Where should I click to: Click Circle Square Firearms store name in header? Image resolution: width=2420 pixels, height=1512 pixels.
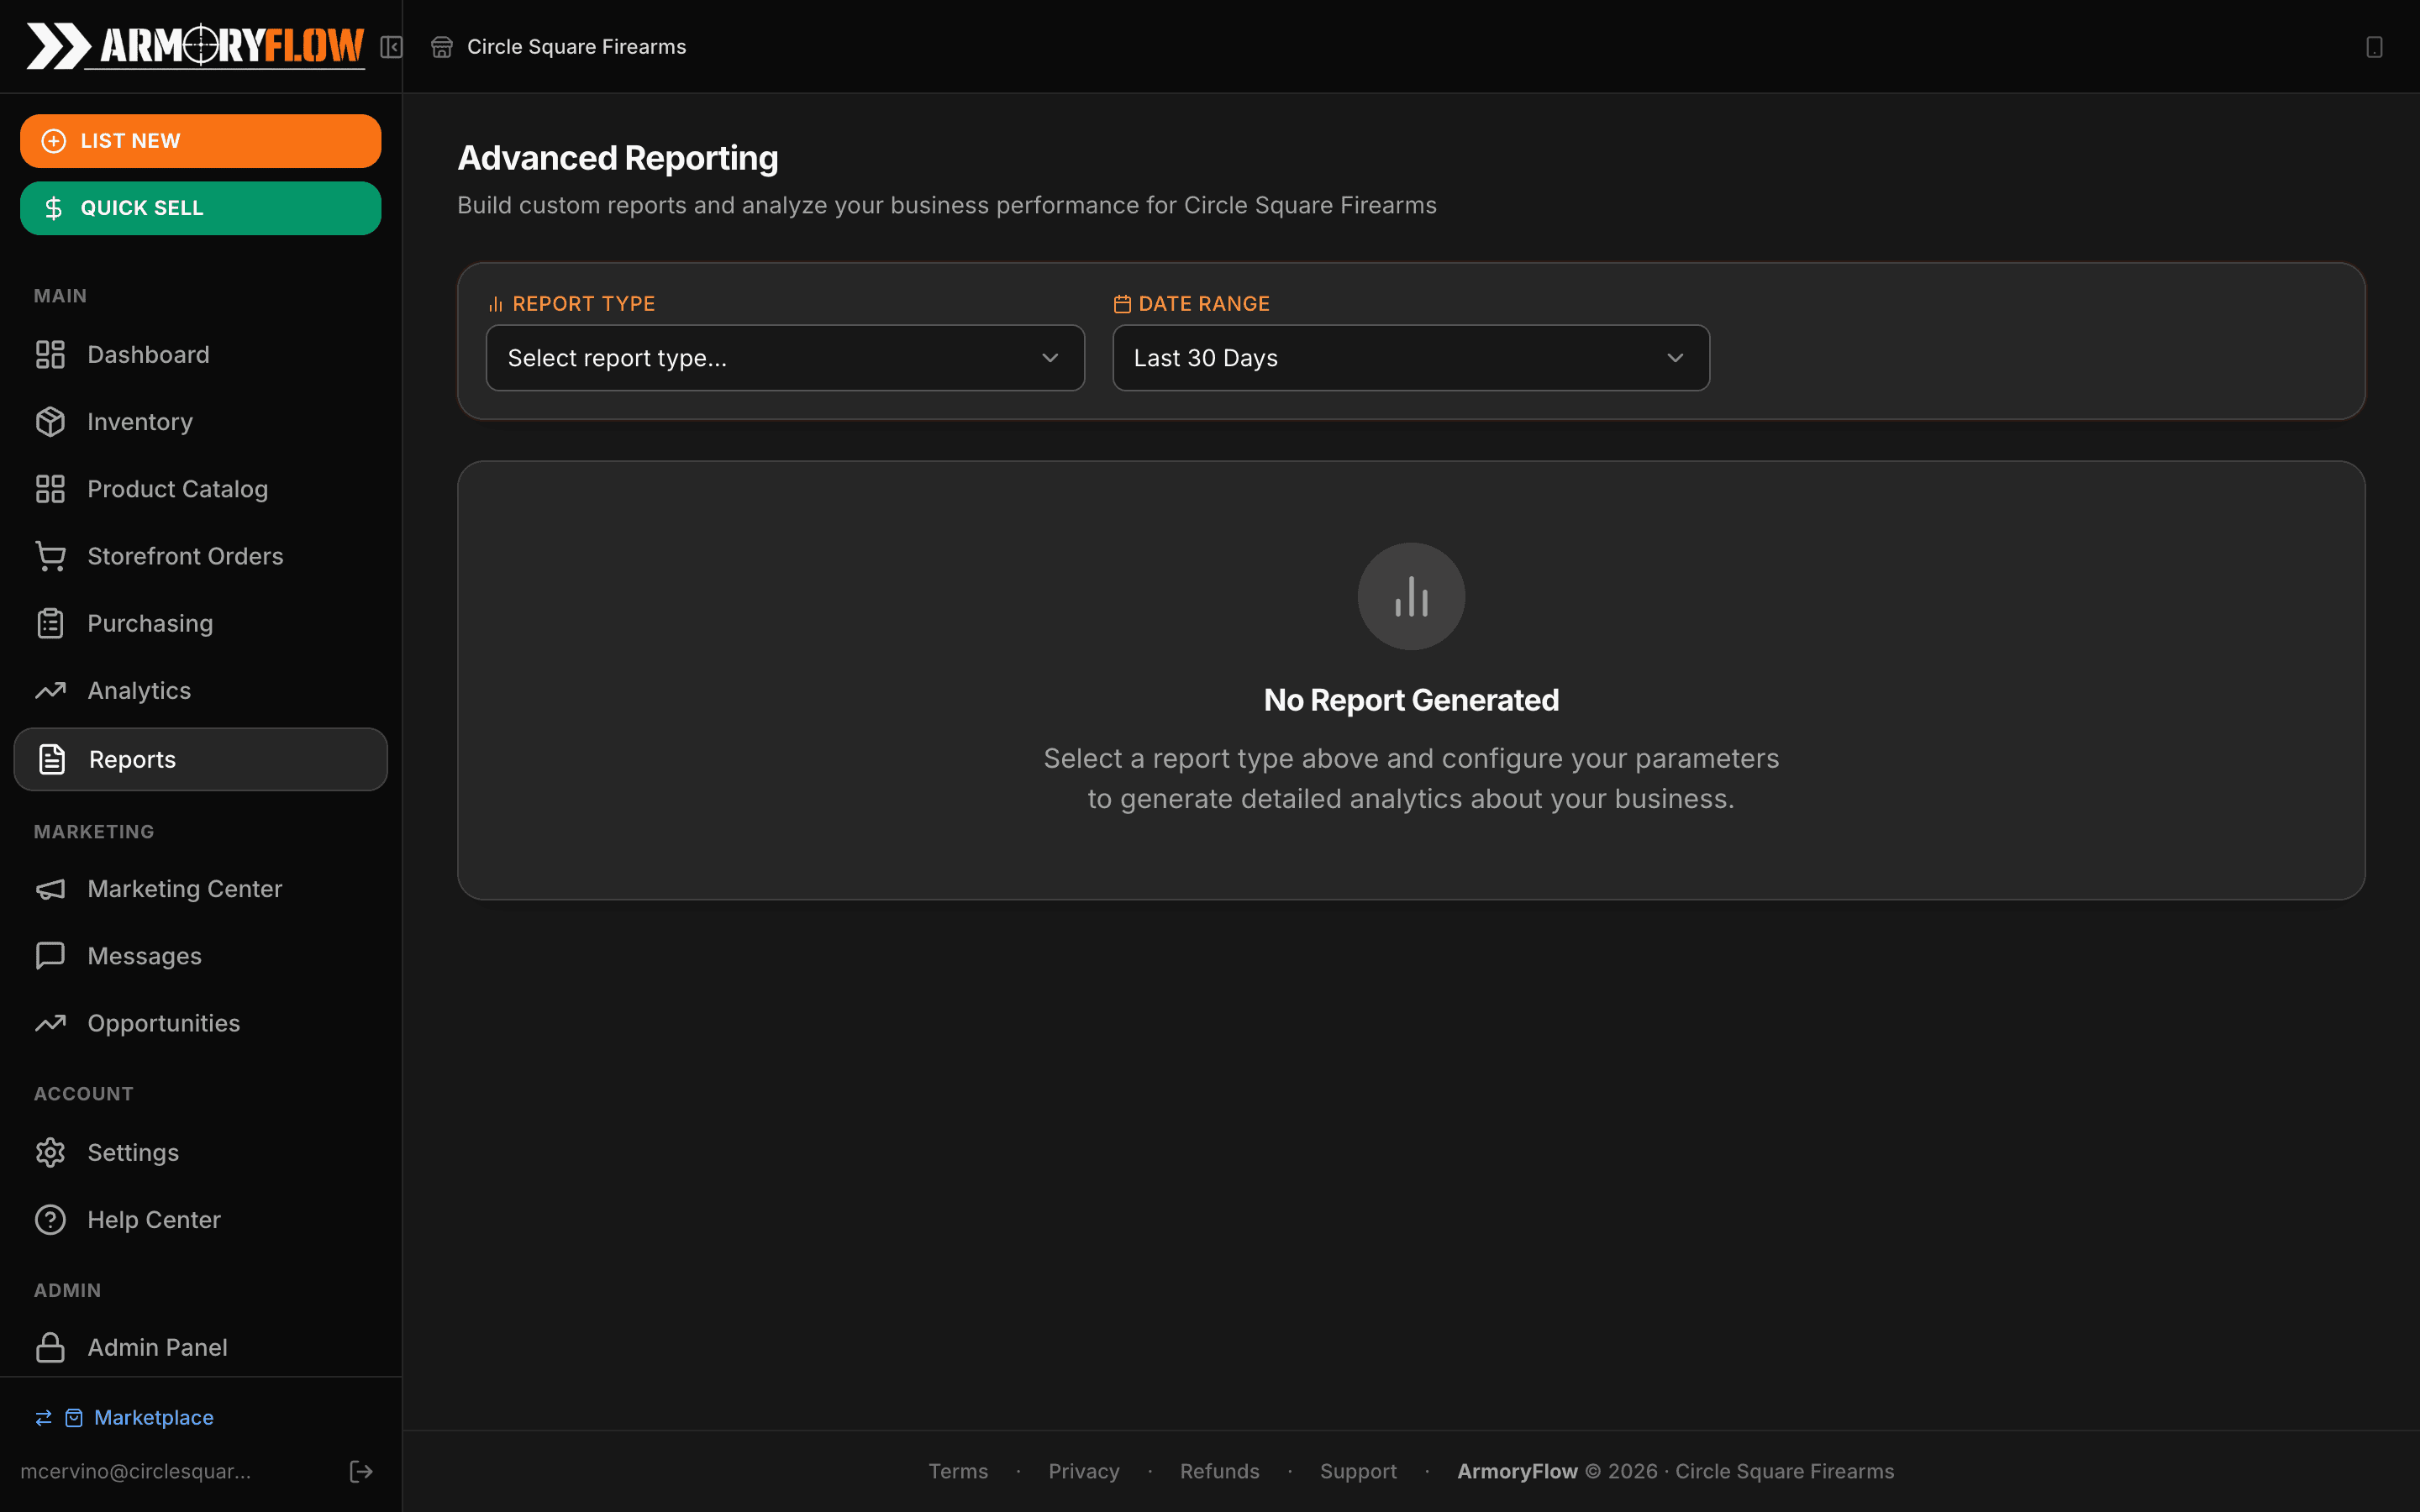(577, 47)
